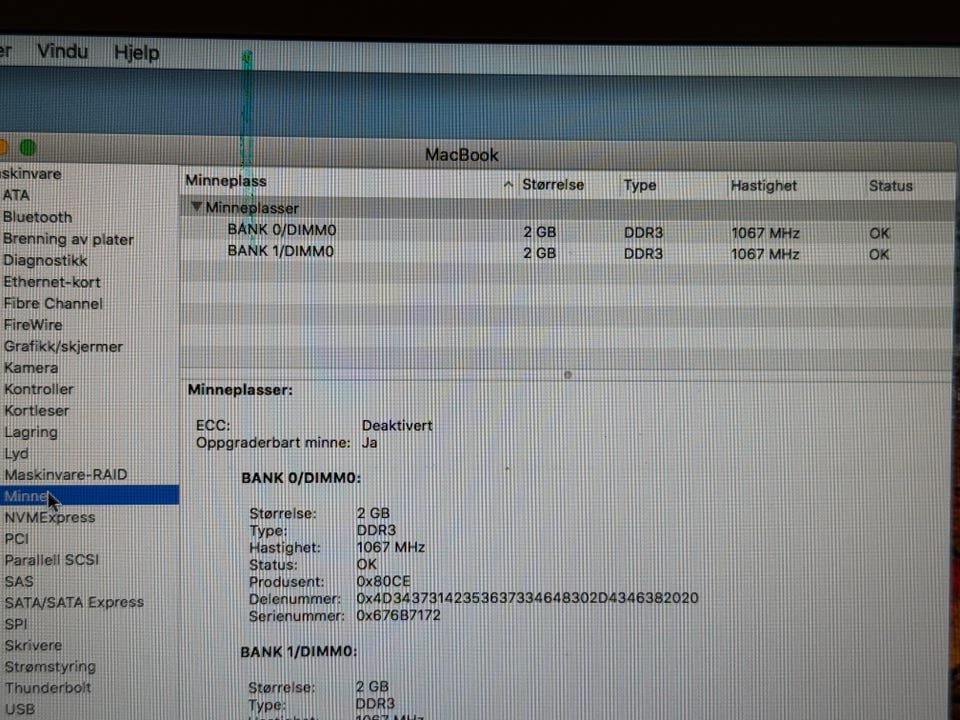Screen dimensions: 960x720
Task: Click the BANK 0/DIMM0: detail heading
Action: click(301, 478)
